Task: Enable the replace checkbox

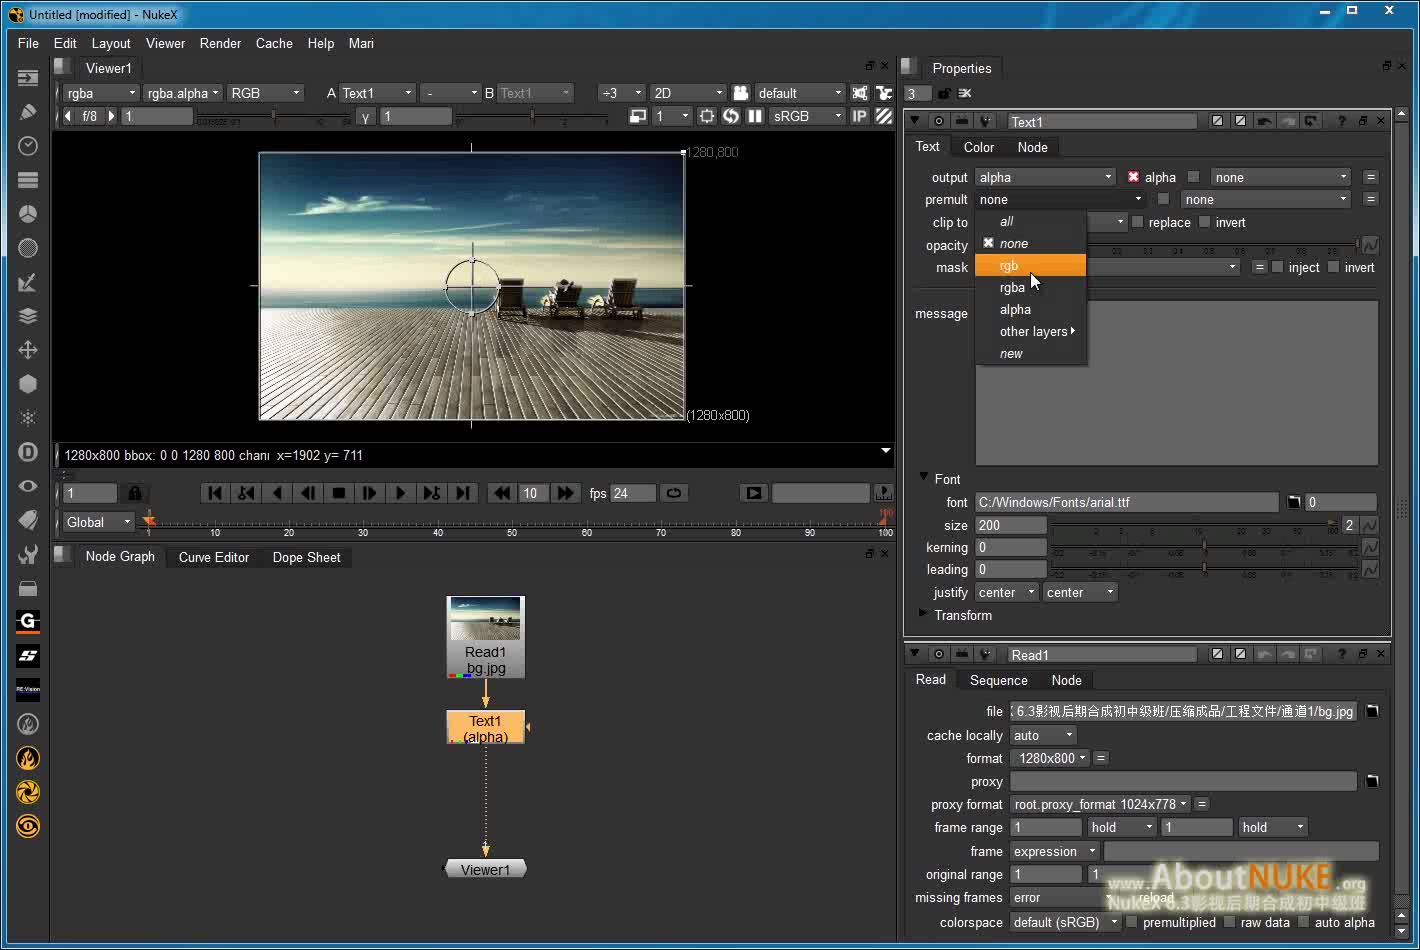Action: pos(1137,222)
